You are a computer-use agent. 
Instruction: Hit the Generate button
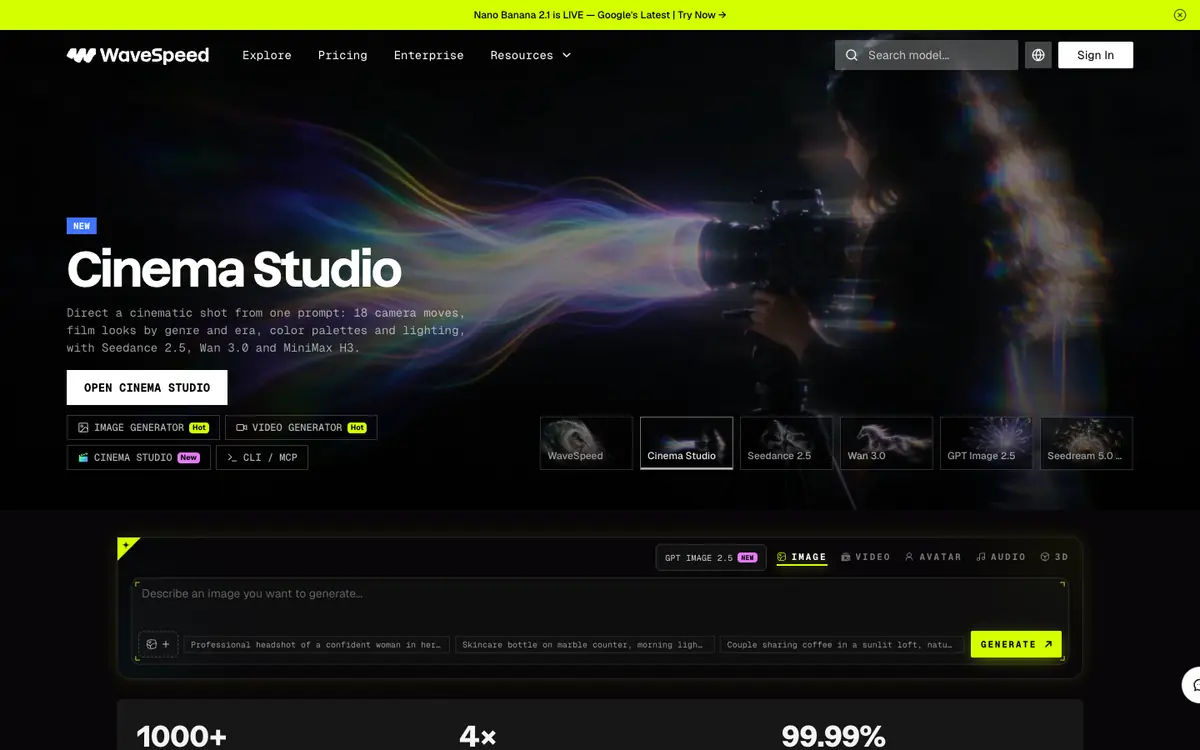coord(1016,644)
